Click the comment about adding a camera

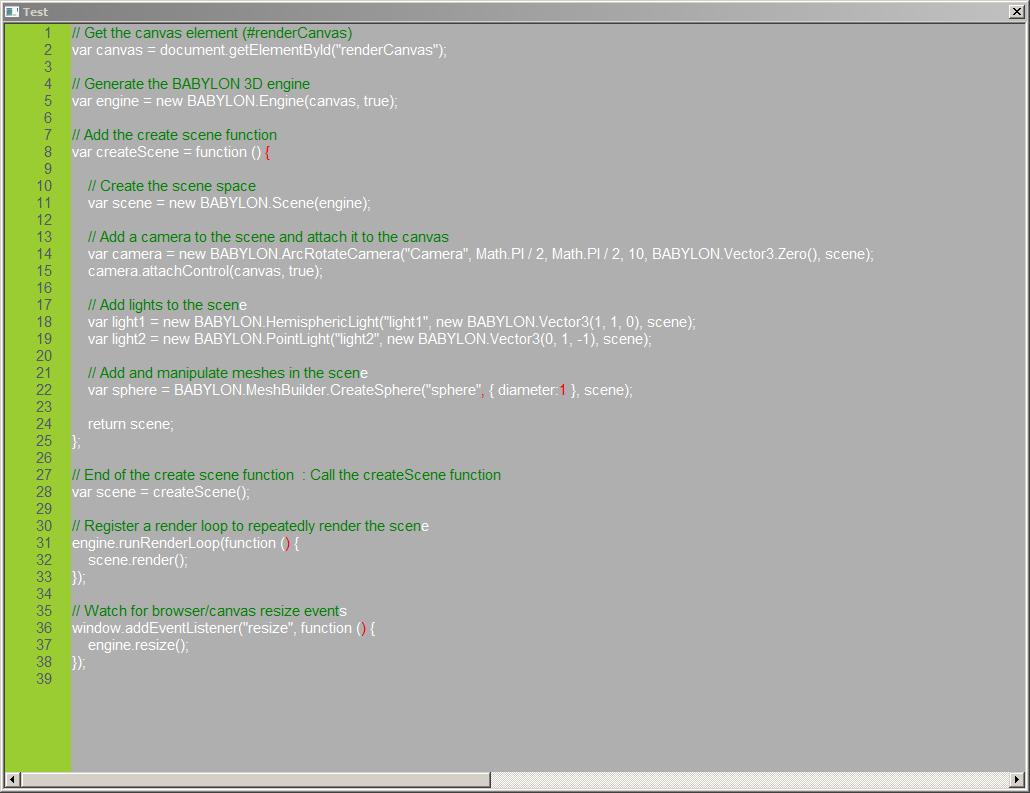tap(268, 237)
